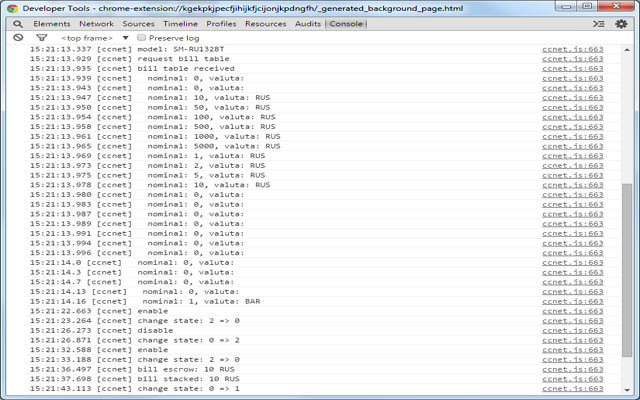
Task: Open DevTools settings gear icon
Action: (x=621, y=24)
